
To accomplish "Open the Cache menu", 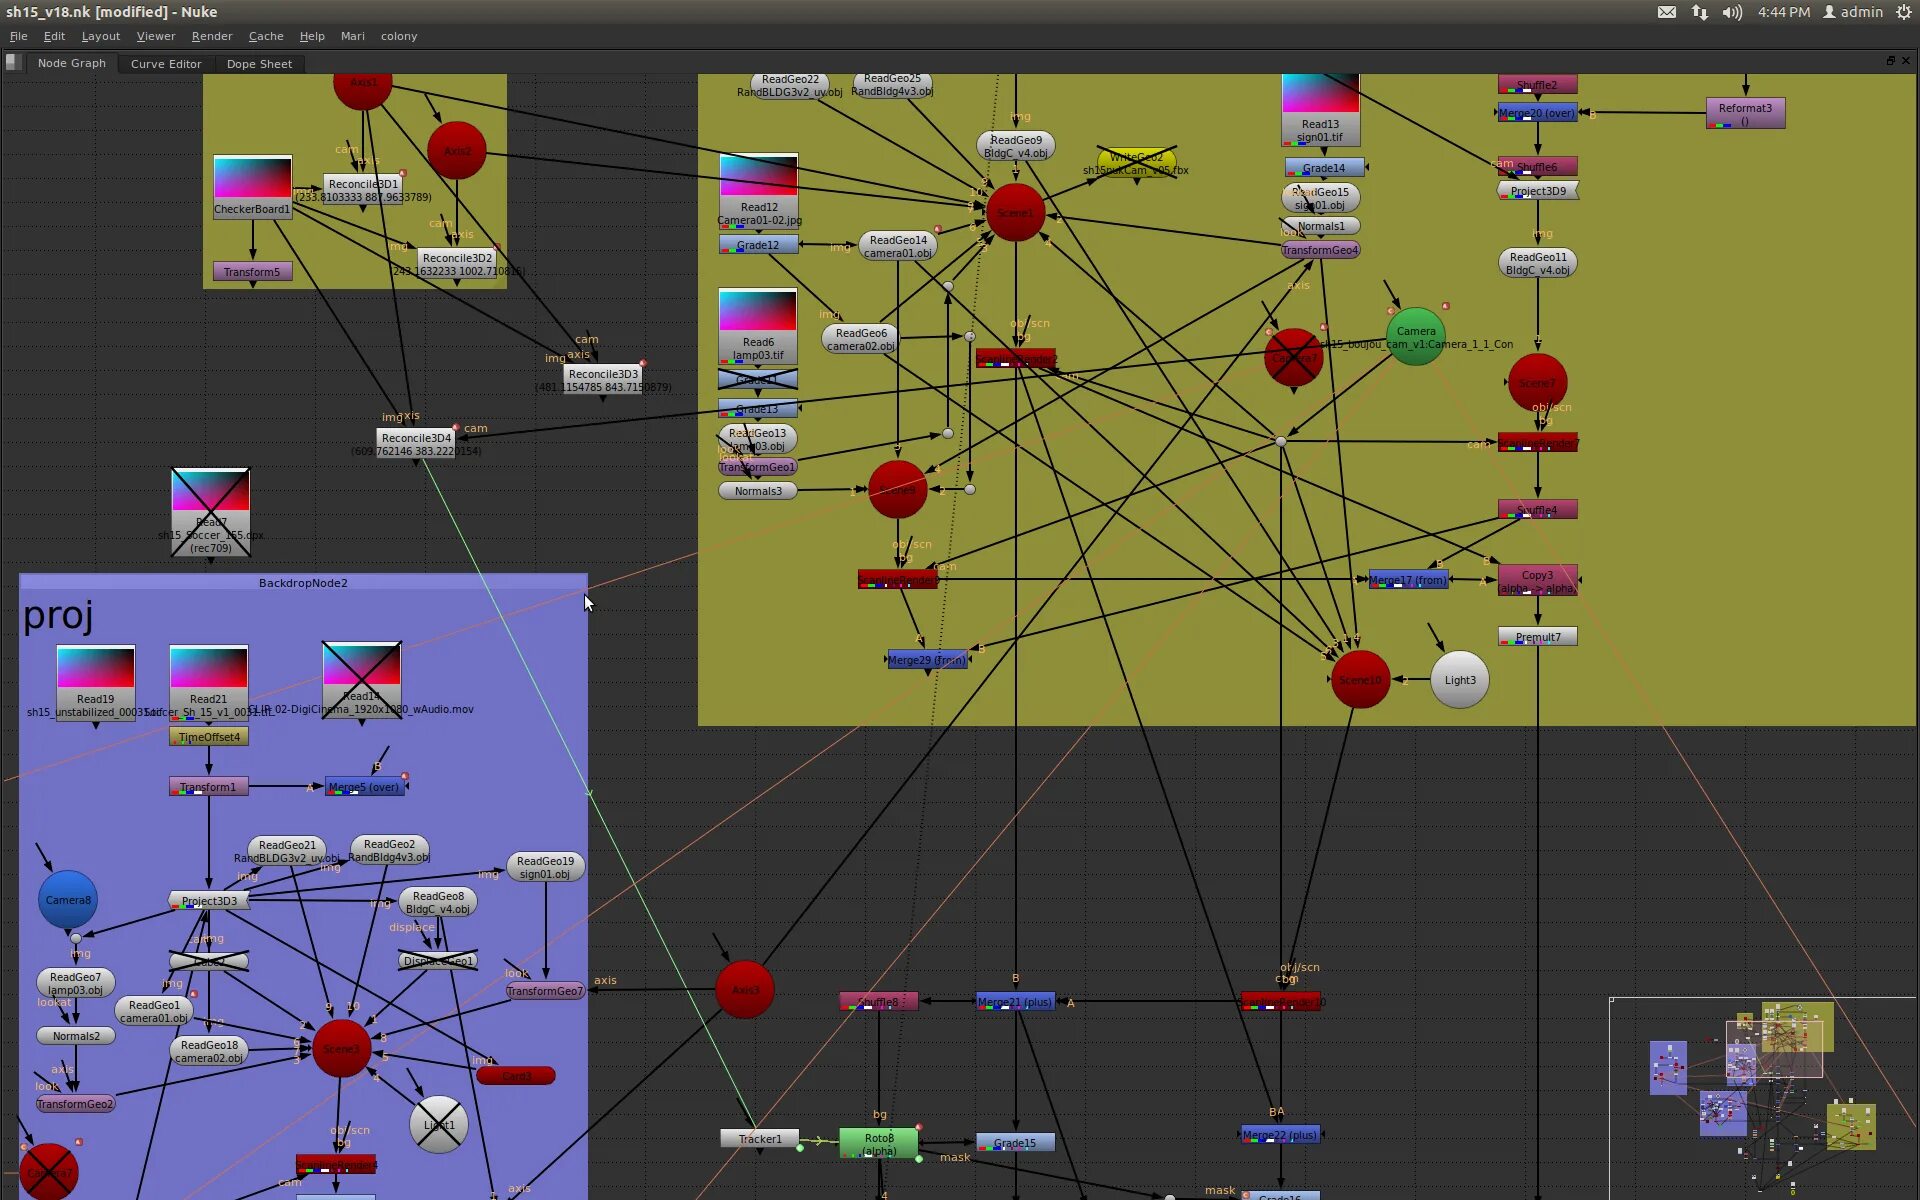I will coord(266,36).
